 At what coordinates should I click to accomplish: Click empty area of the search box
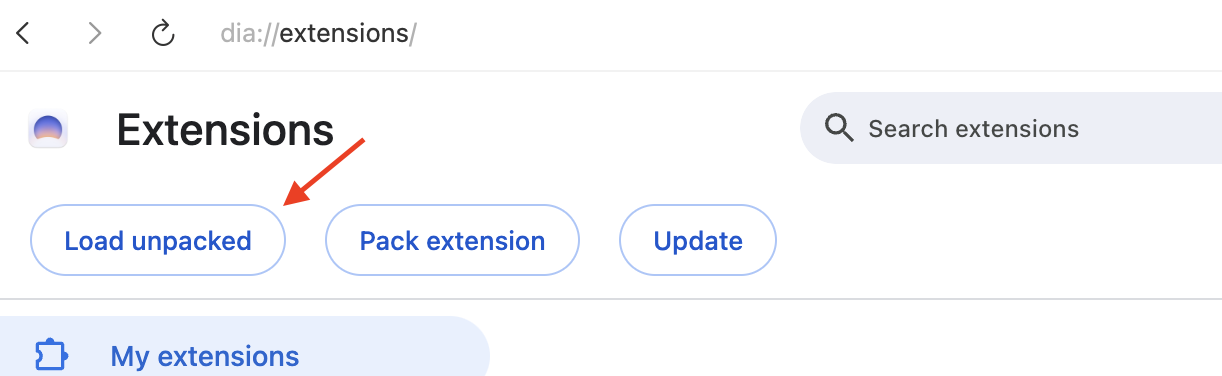coord(1150,128)
